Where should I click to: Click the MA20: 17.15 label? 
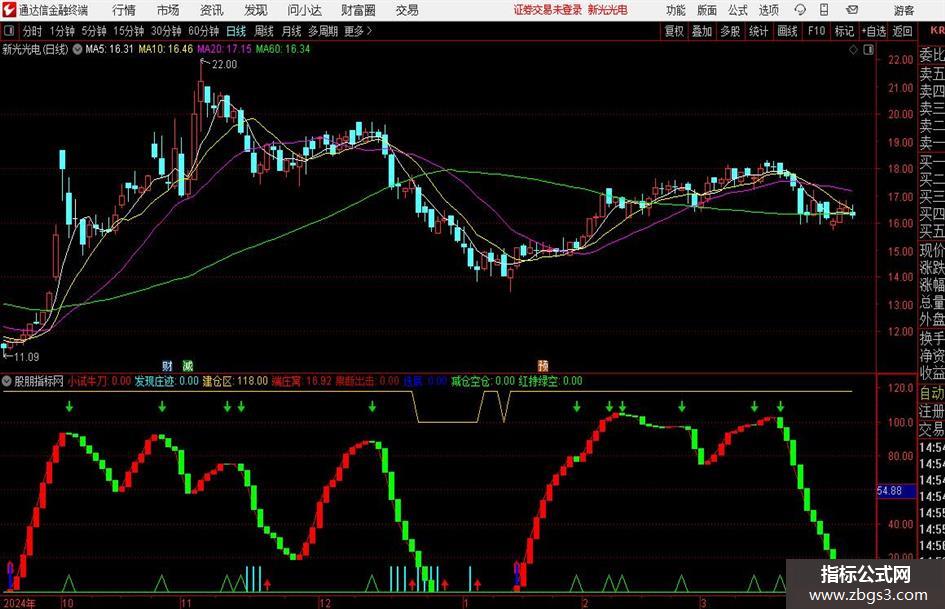[224, 49]
